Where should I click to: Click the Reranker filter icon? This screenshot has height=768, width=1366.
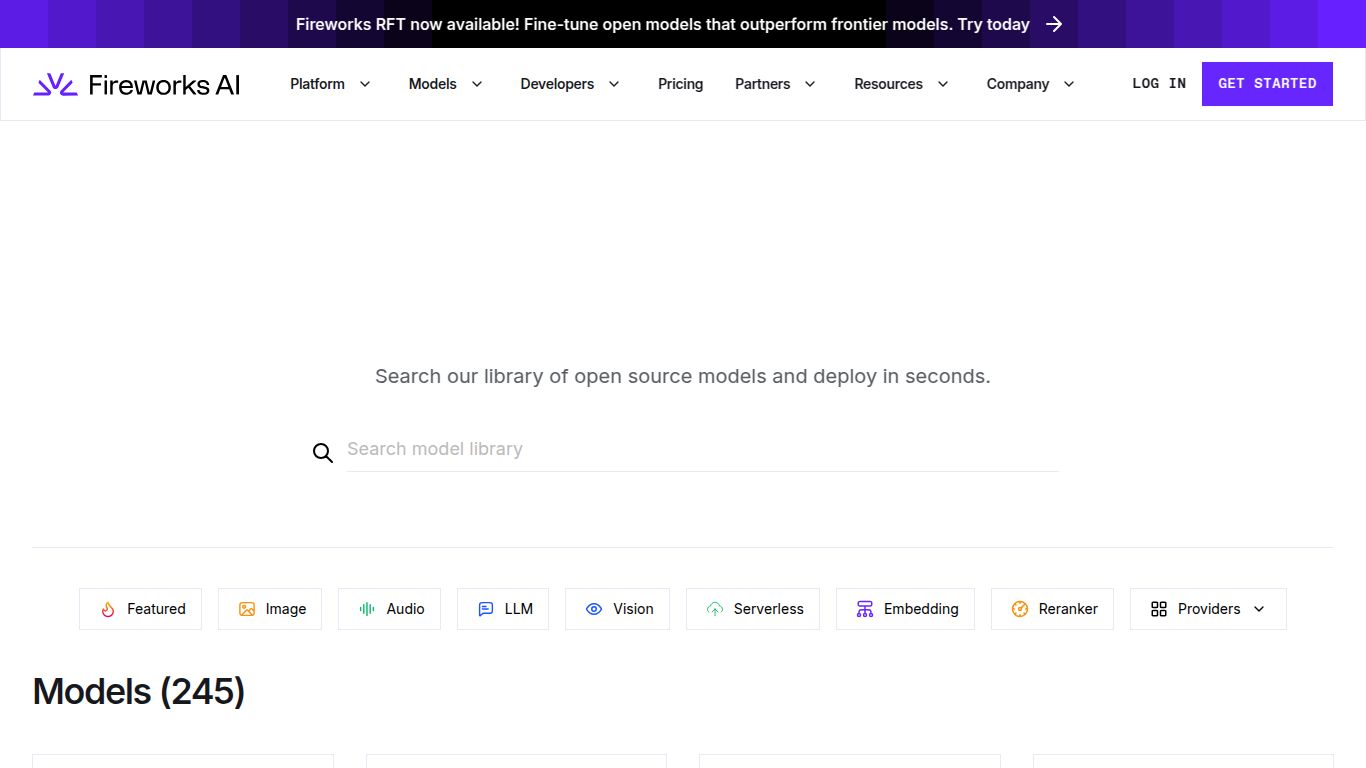coord(1020,609)
